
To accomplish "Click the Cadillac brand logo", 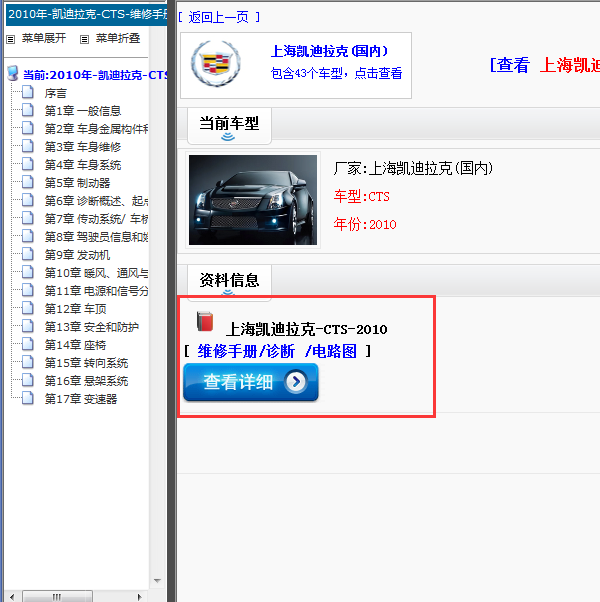I will click(x=216, y=63).
